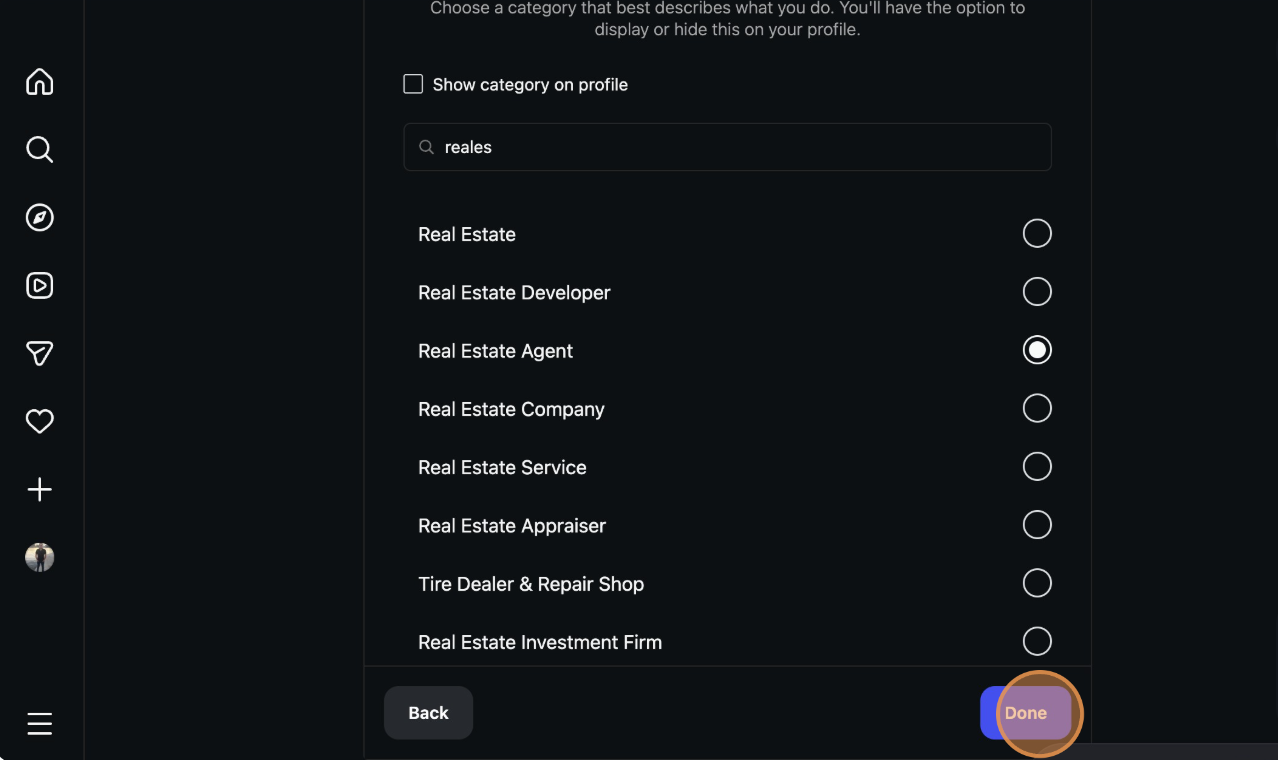Click the Search magnifier icon in sidebar
Screen dimensions: 1278x760
click(x=39, y=149)
